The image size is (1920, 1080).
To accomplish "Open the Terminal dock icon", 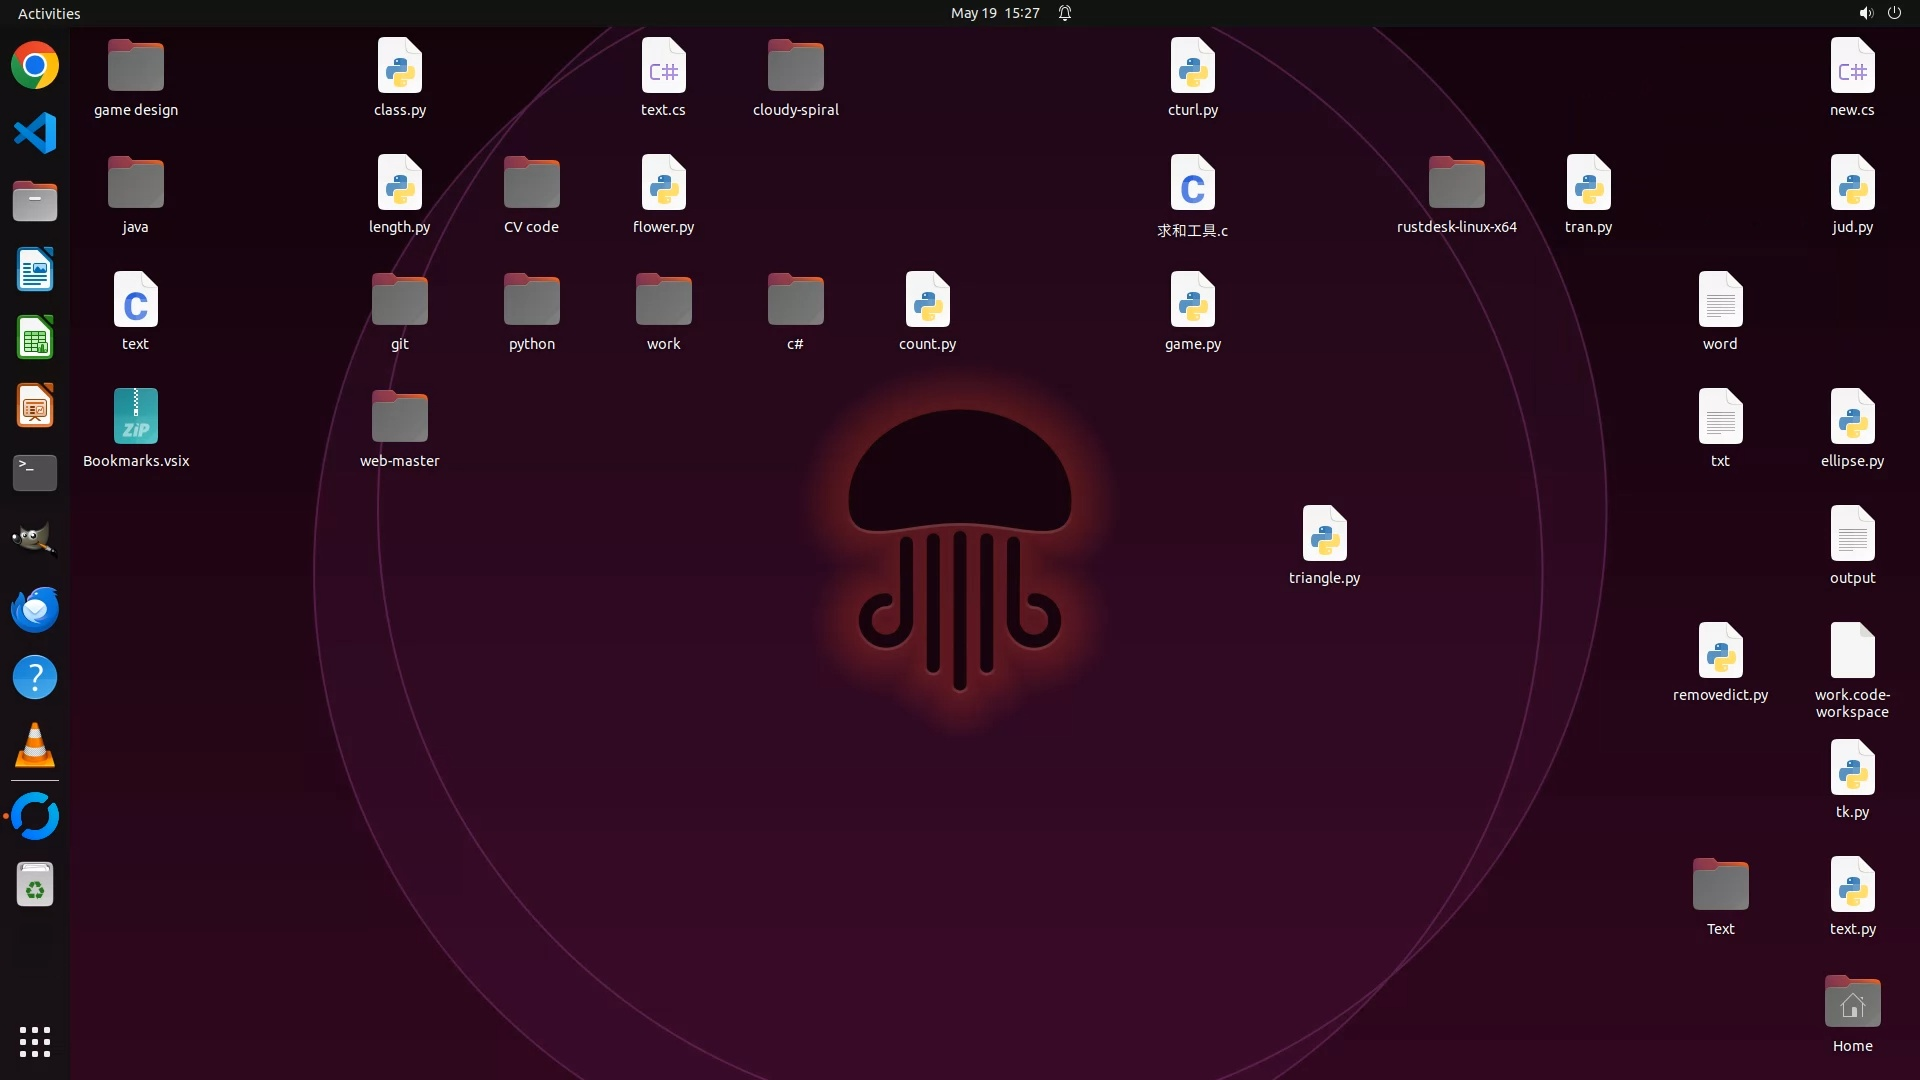I will click(x=35, y=473).
